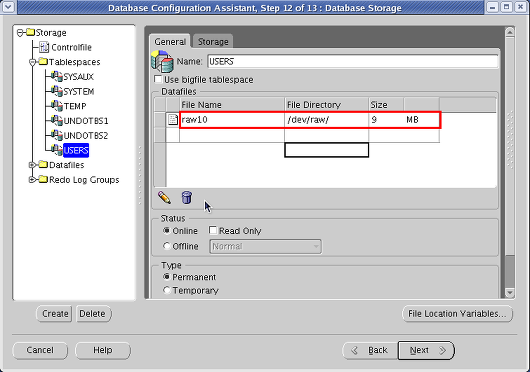
Task: Click the USERS tablespace icon in tree
Action: click(56, 150)
